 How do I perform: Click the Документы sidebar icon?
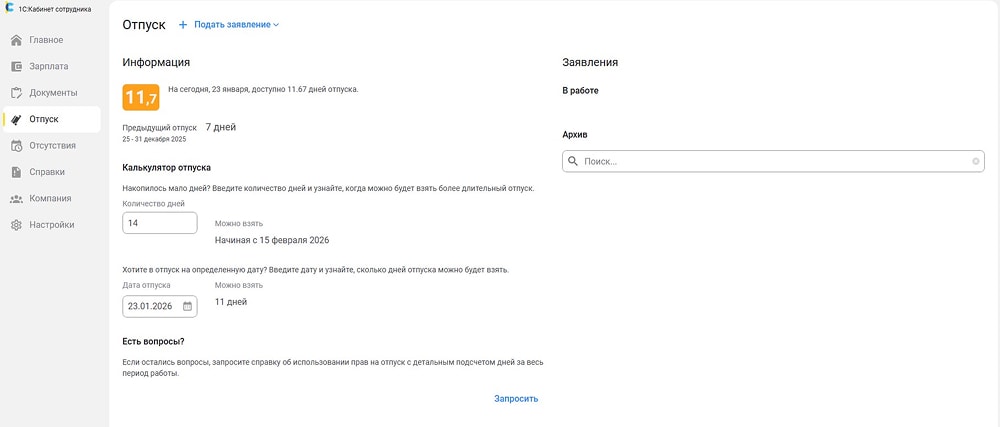point(16,93)
